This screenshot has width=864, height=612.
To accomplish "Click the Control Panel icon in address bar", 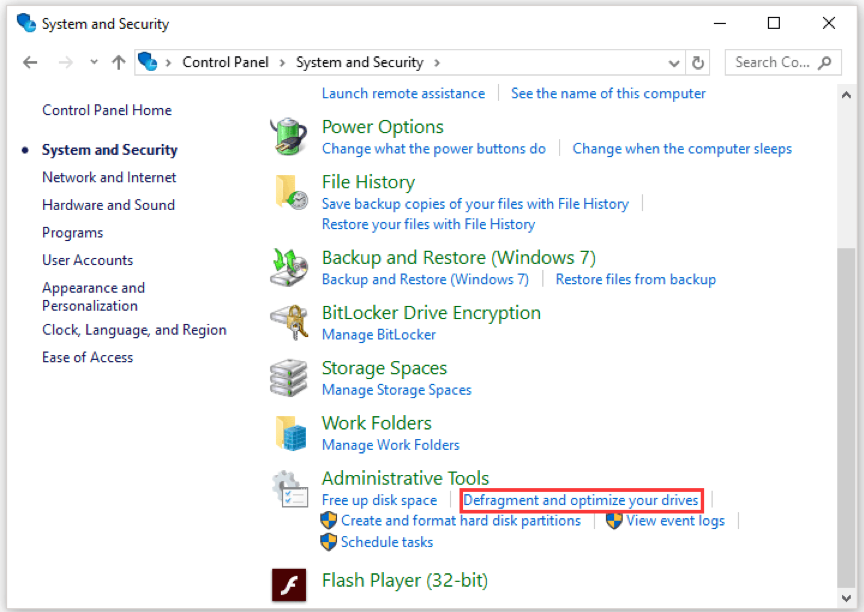I will 148,62.
